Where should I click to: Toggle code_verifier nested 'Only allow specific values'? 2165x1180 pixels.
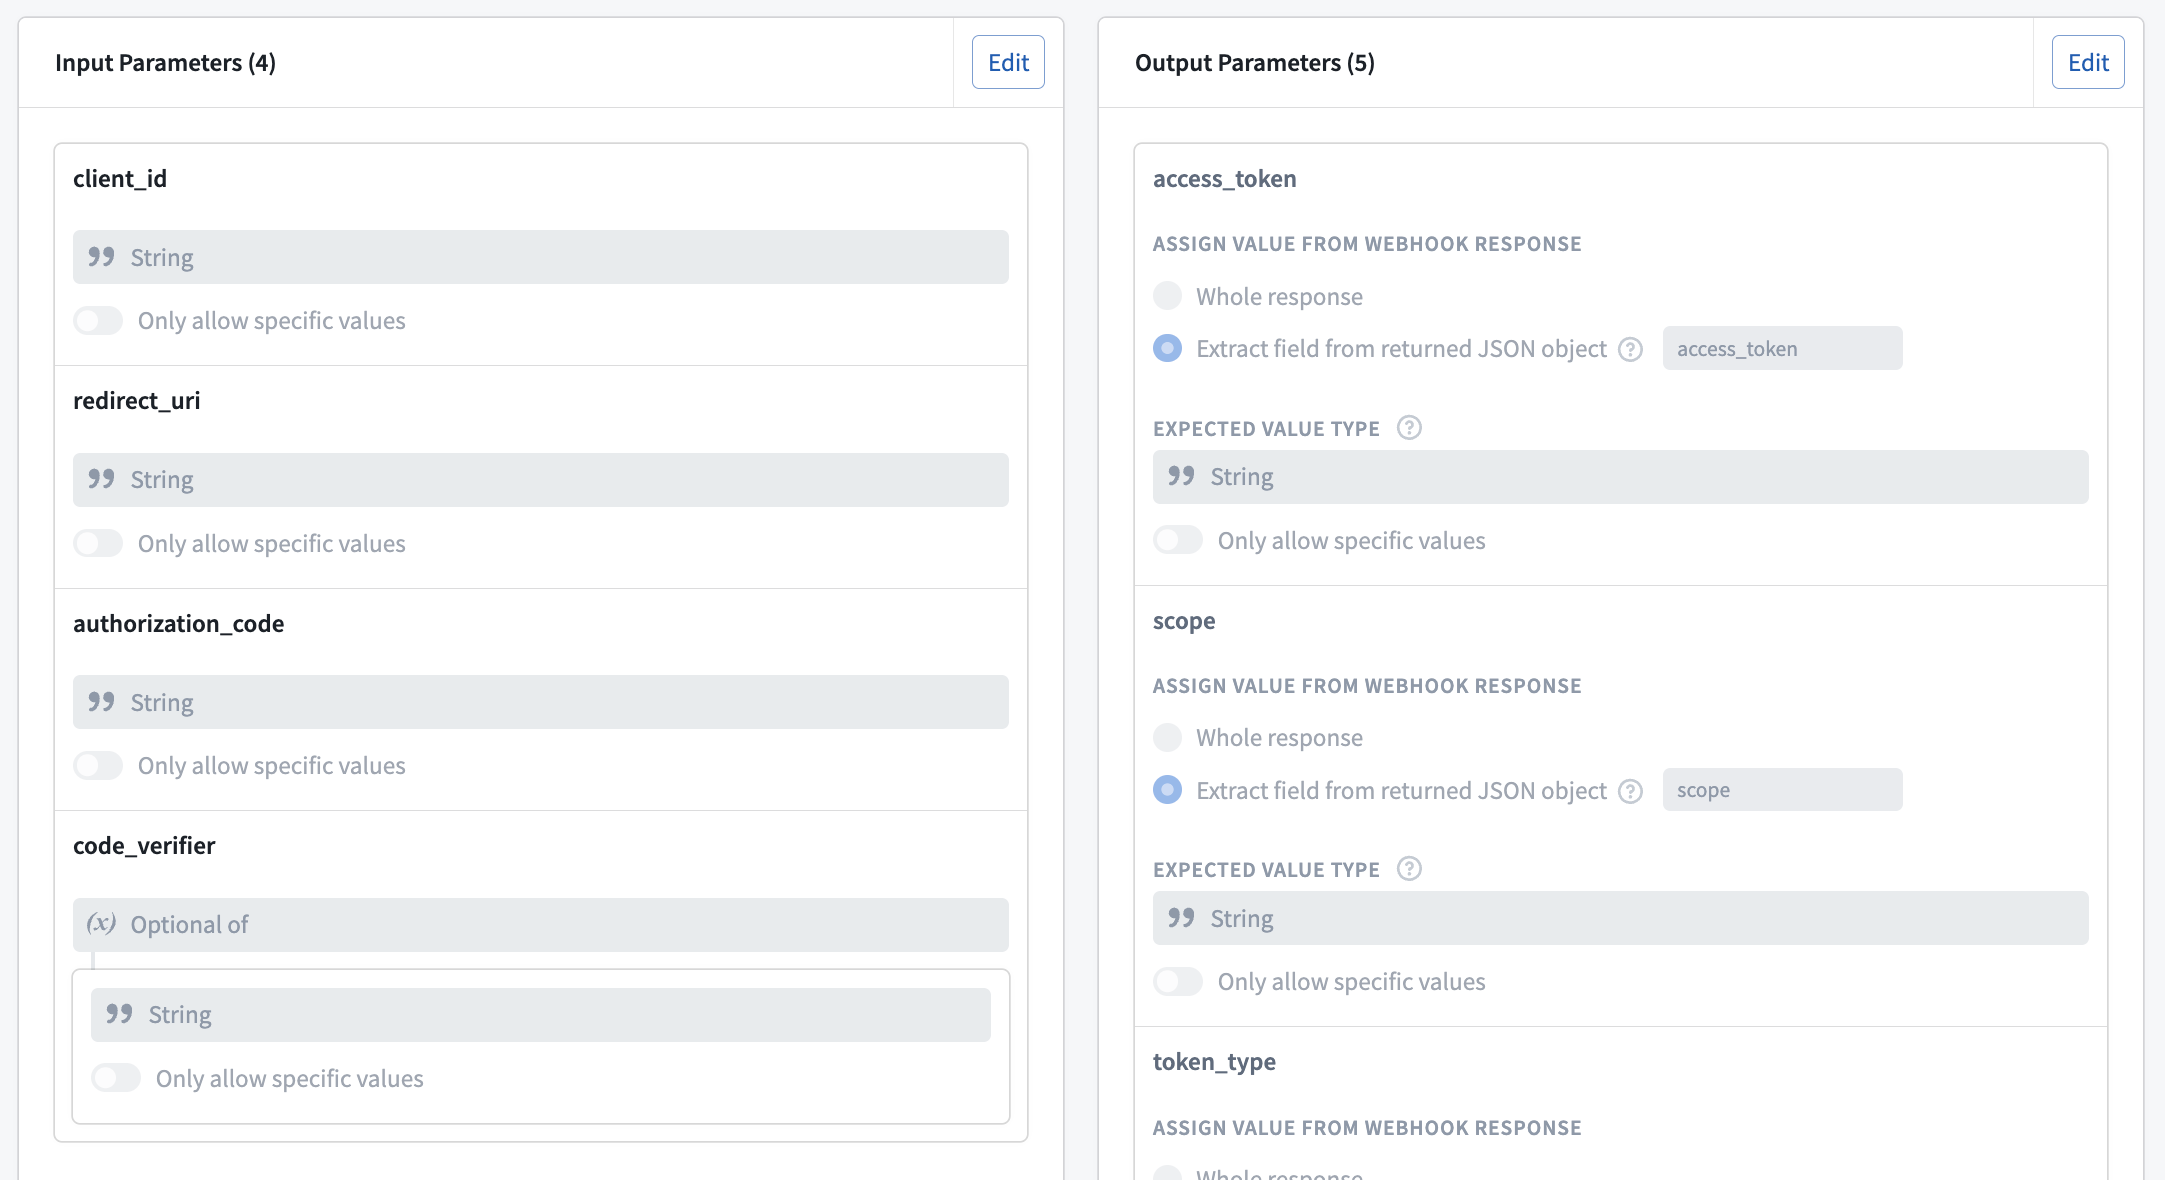pyautogui.click(x=116, y=1078)
